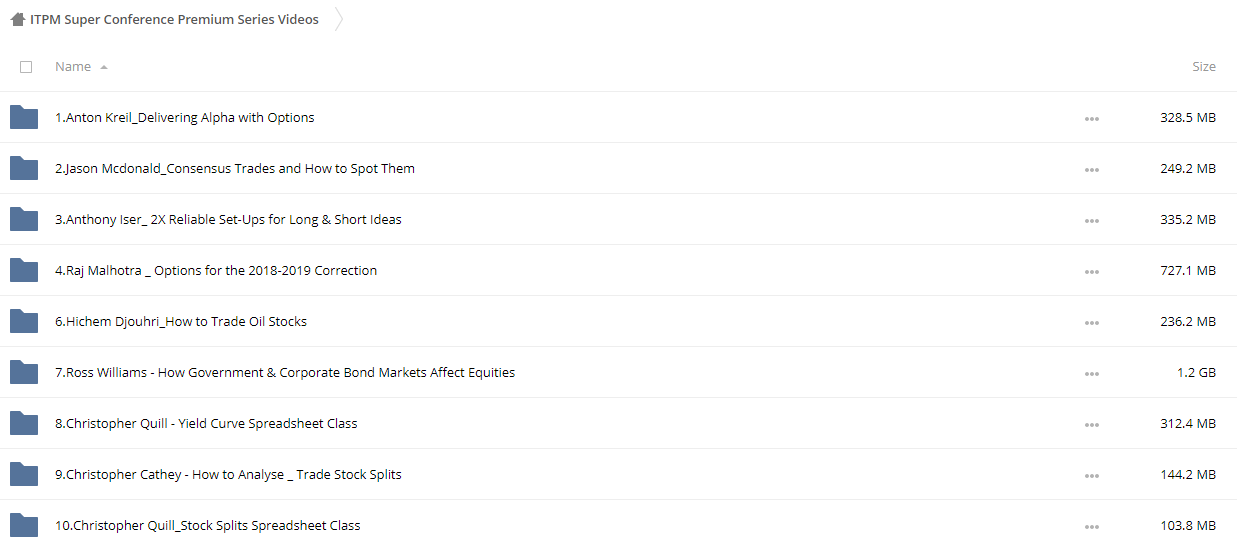The height and width of the screenshot is (548, 1237).
Task: Open ellipsis menu for Ross Williams folder
Action: (1091, 373)
